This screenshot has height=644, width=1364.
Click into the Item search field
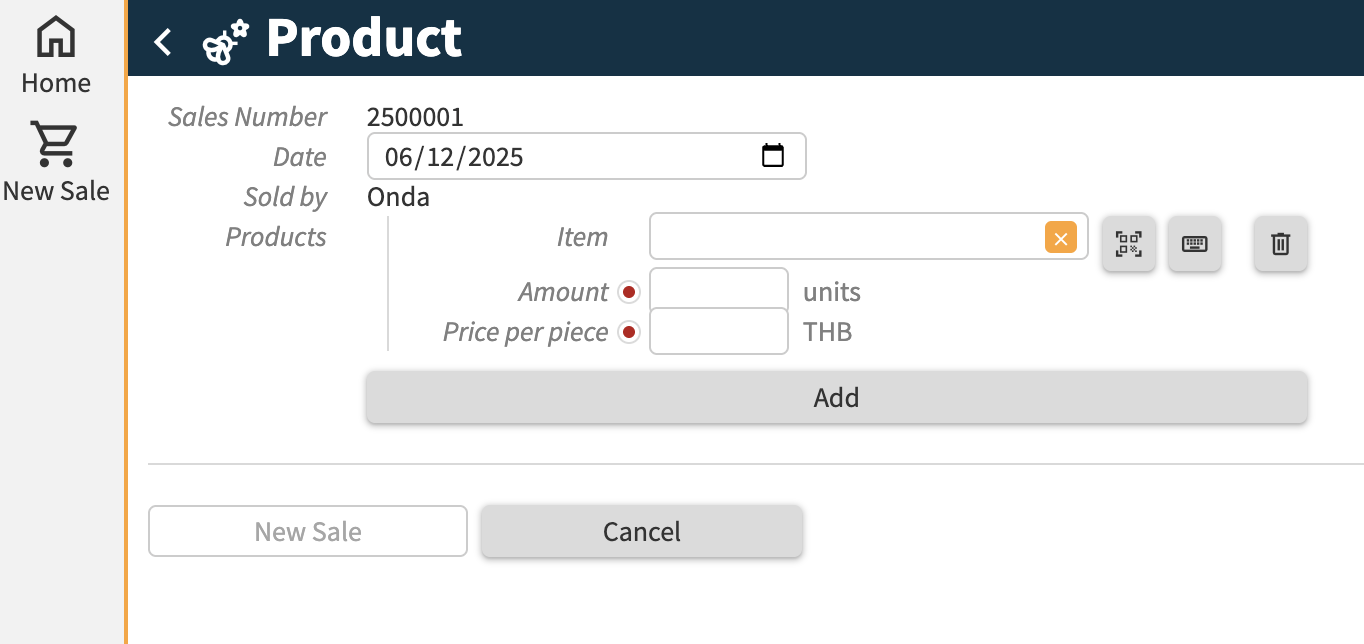845,237
